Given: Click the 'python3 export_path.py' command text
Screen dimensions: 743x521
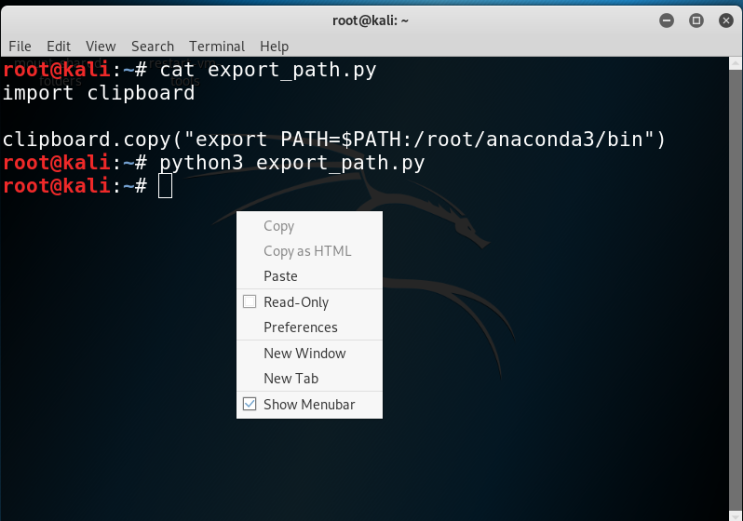Looking at the screenshot, I should (x=292, y=163).
